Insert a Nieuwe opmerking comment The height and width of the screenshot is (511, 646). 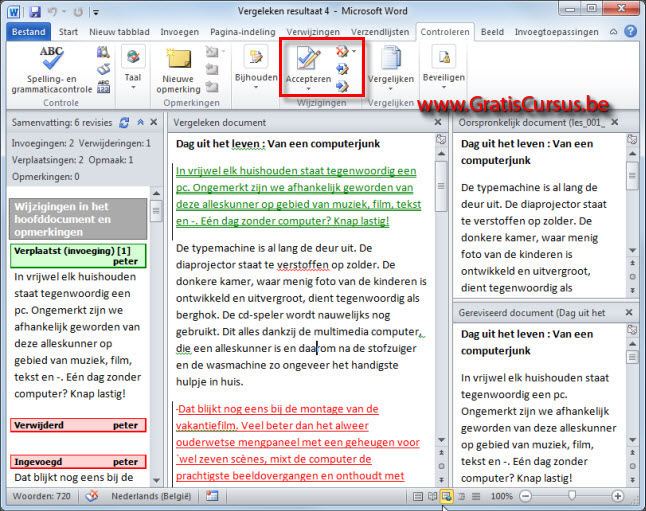click(178, 70)
